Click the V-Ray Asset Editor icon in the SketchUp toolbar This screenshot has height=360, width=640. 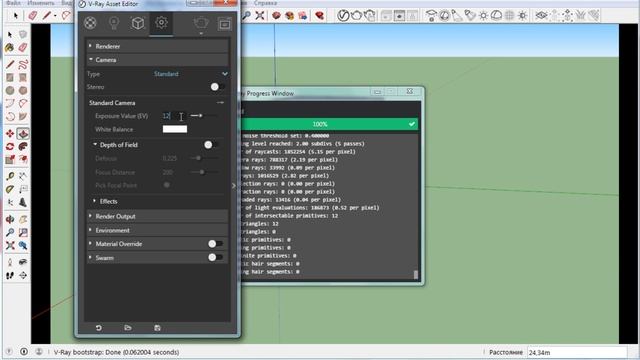point(343,16)
